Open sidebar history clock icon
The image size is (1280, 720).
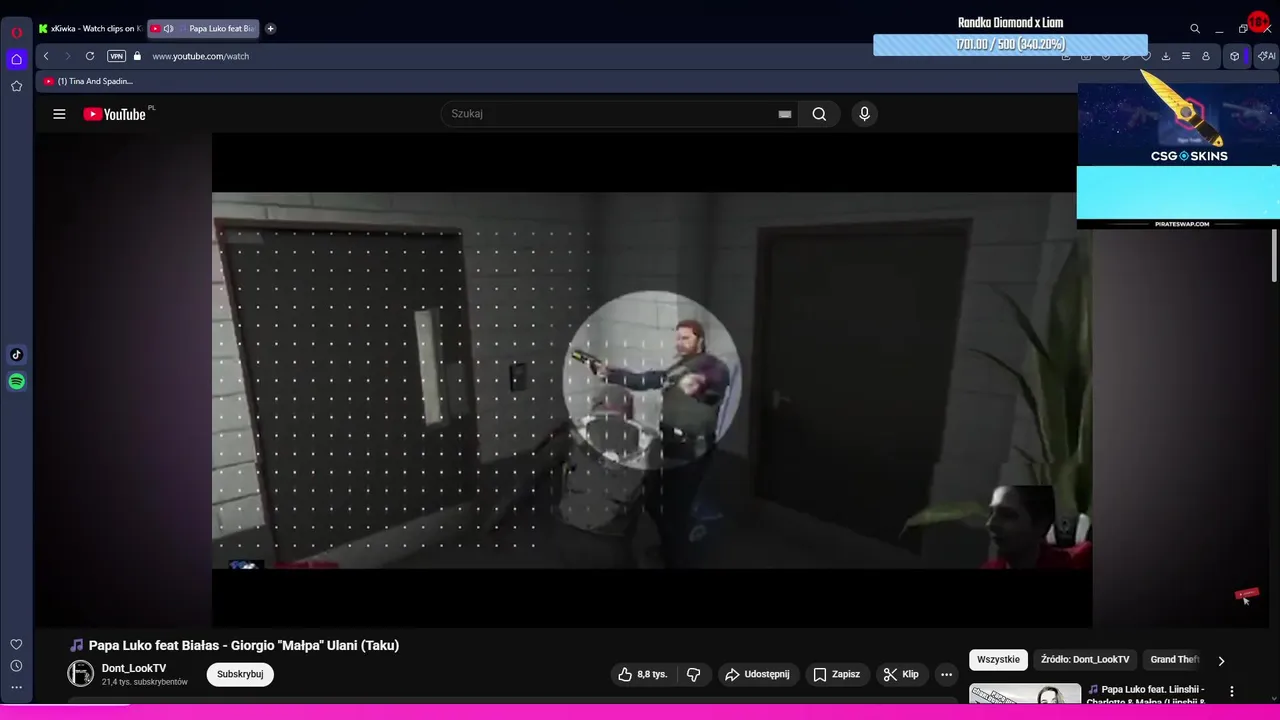(17, 666)
